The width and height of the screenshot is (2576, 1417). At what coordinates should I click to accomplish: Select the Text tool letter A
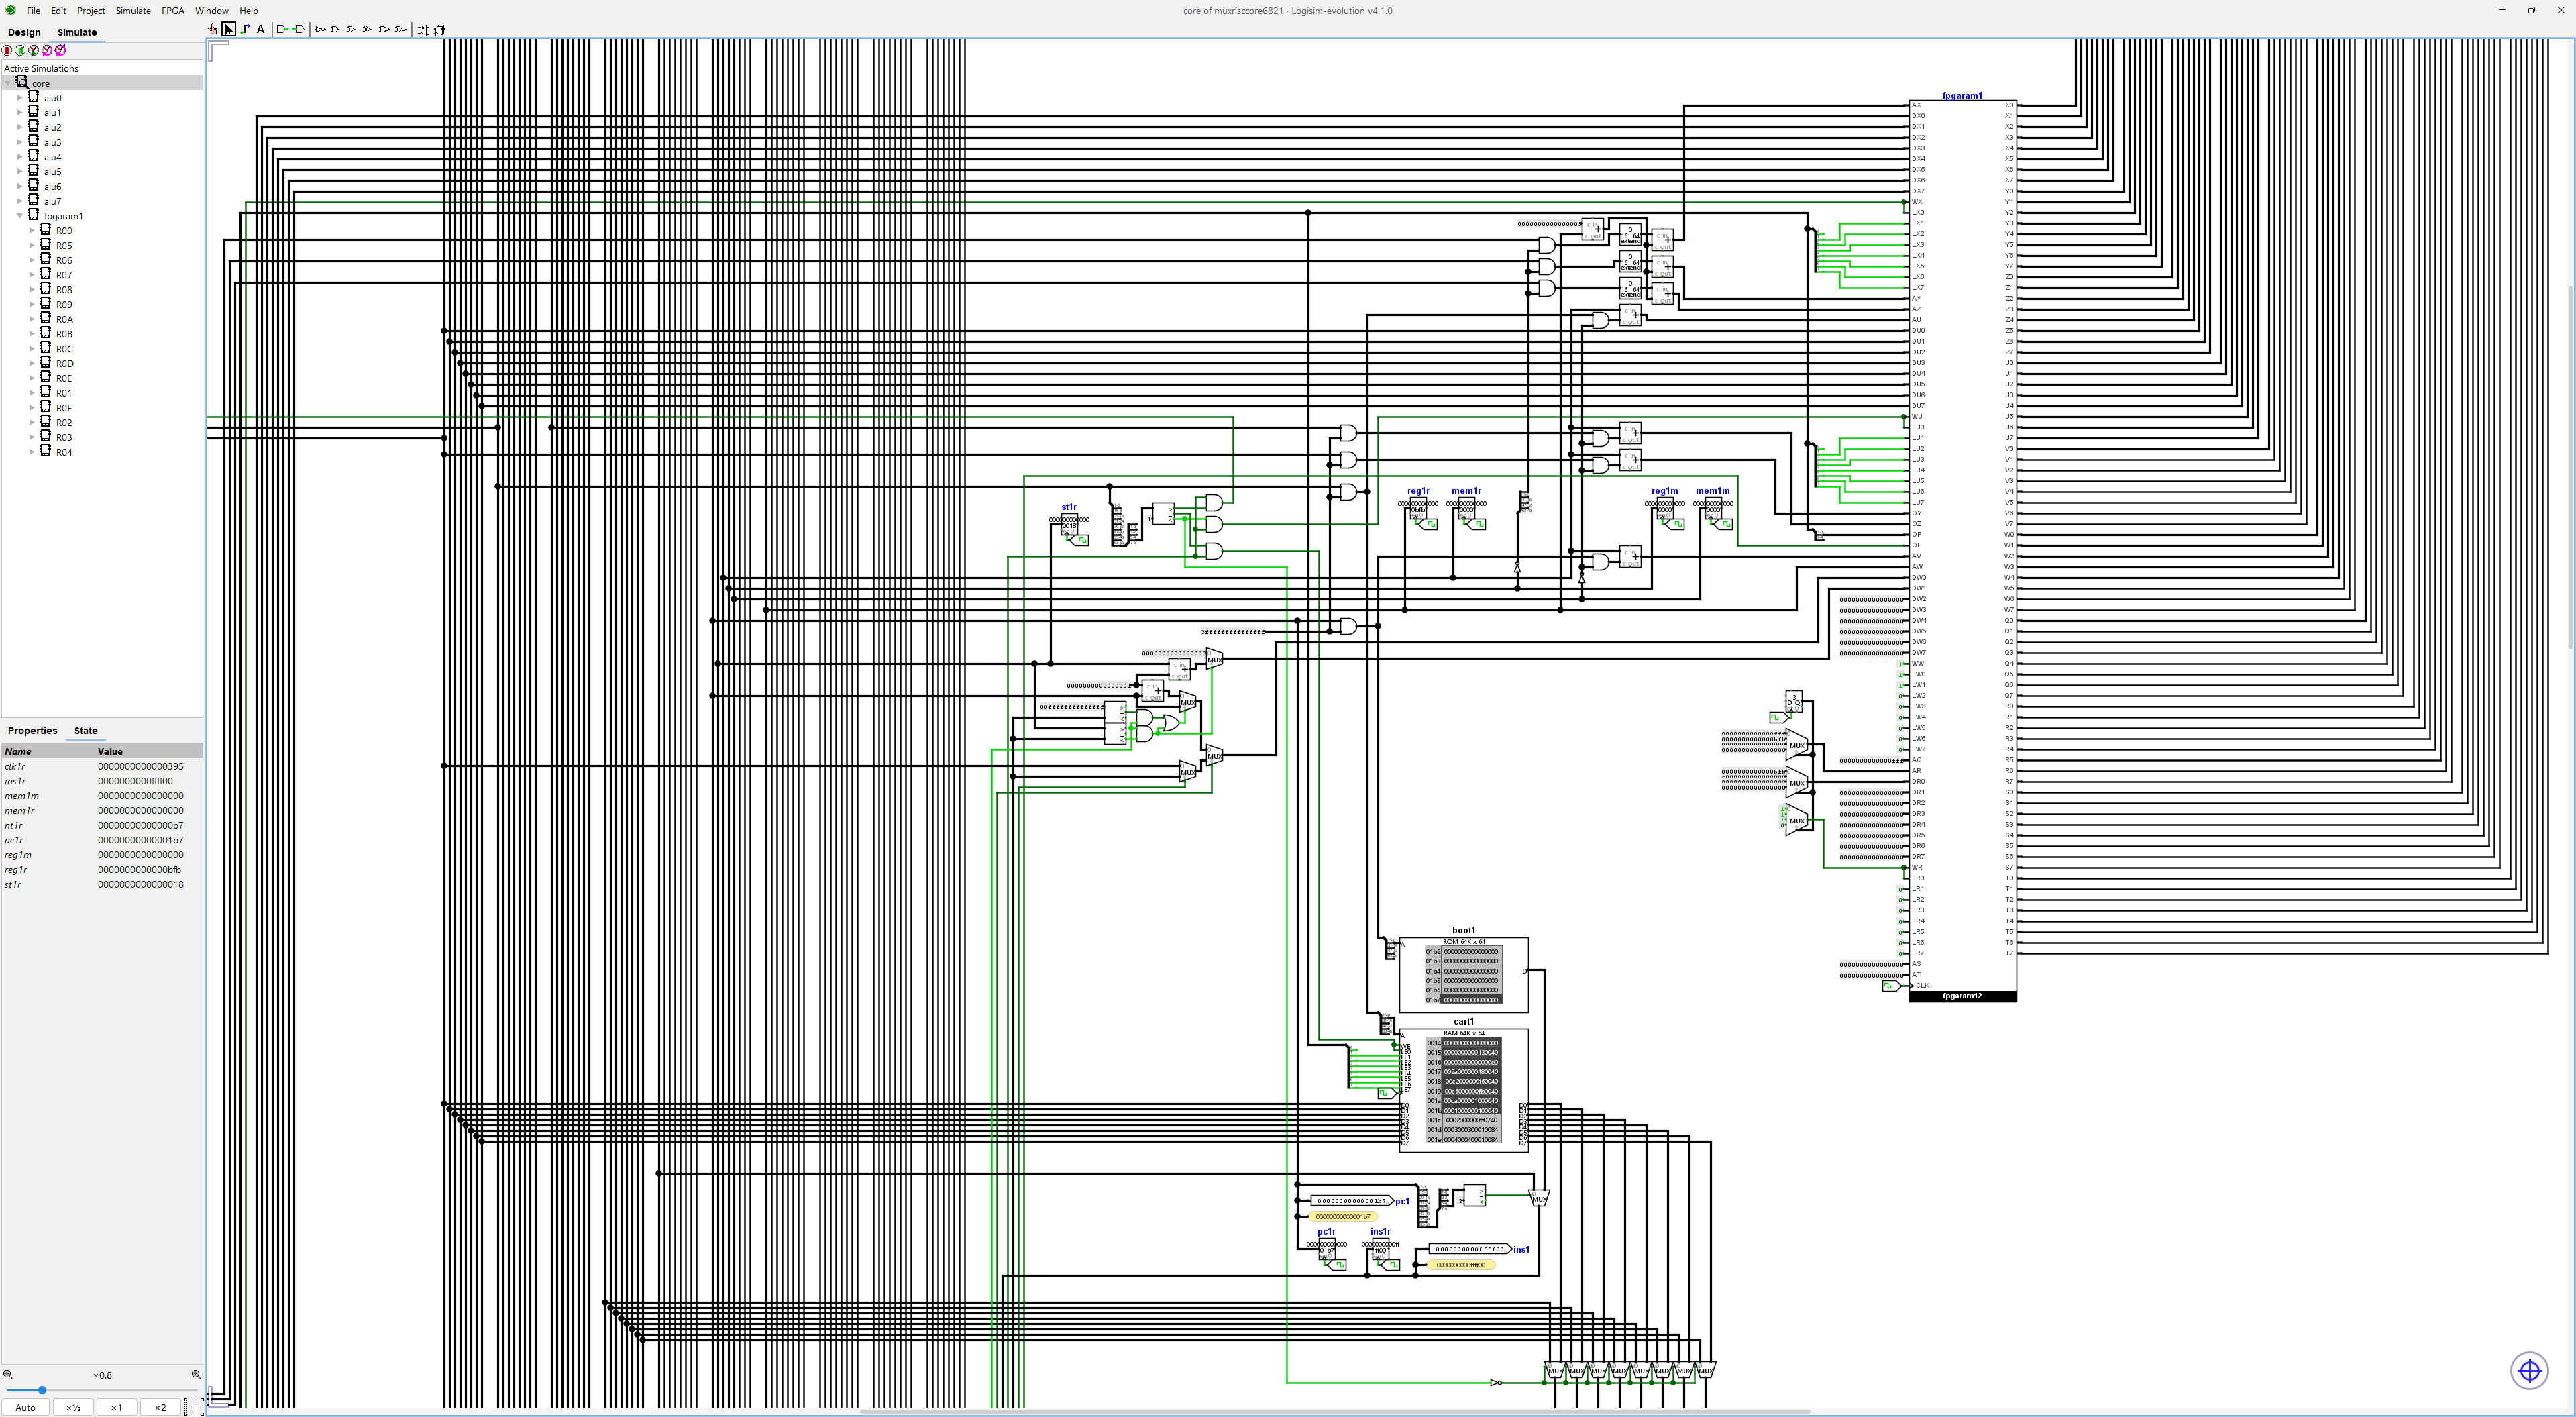pos(261,30)
